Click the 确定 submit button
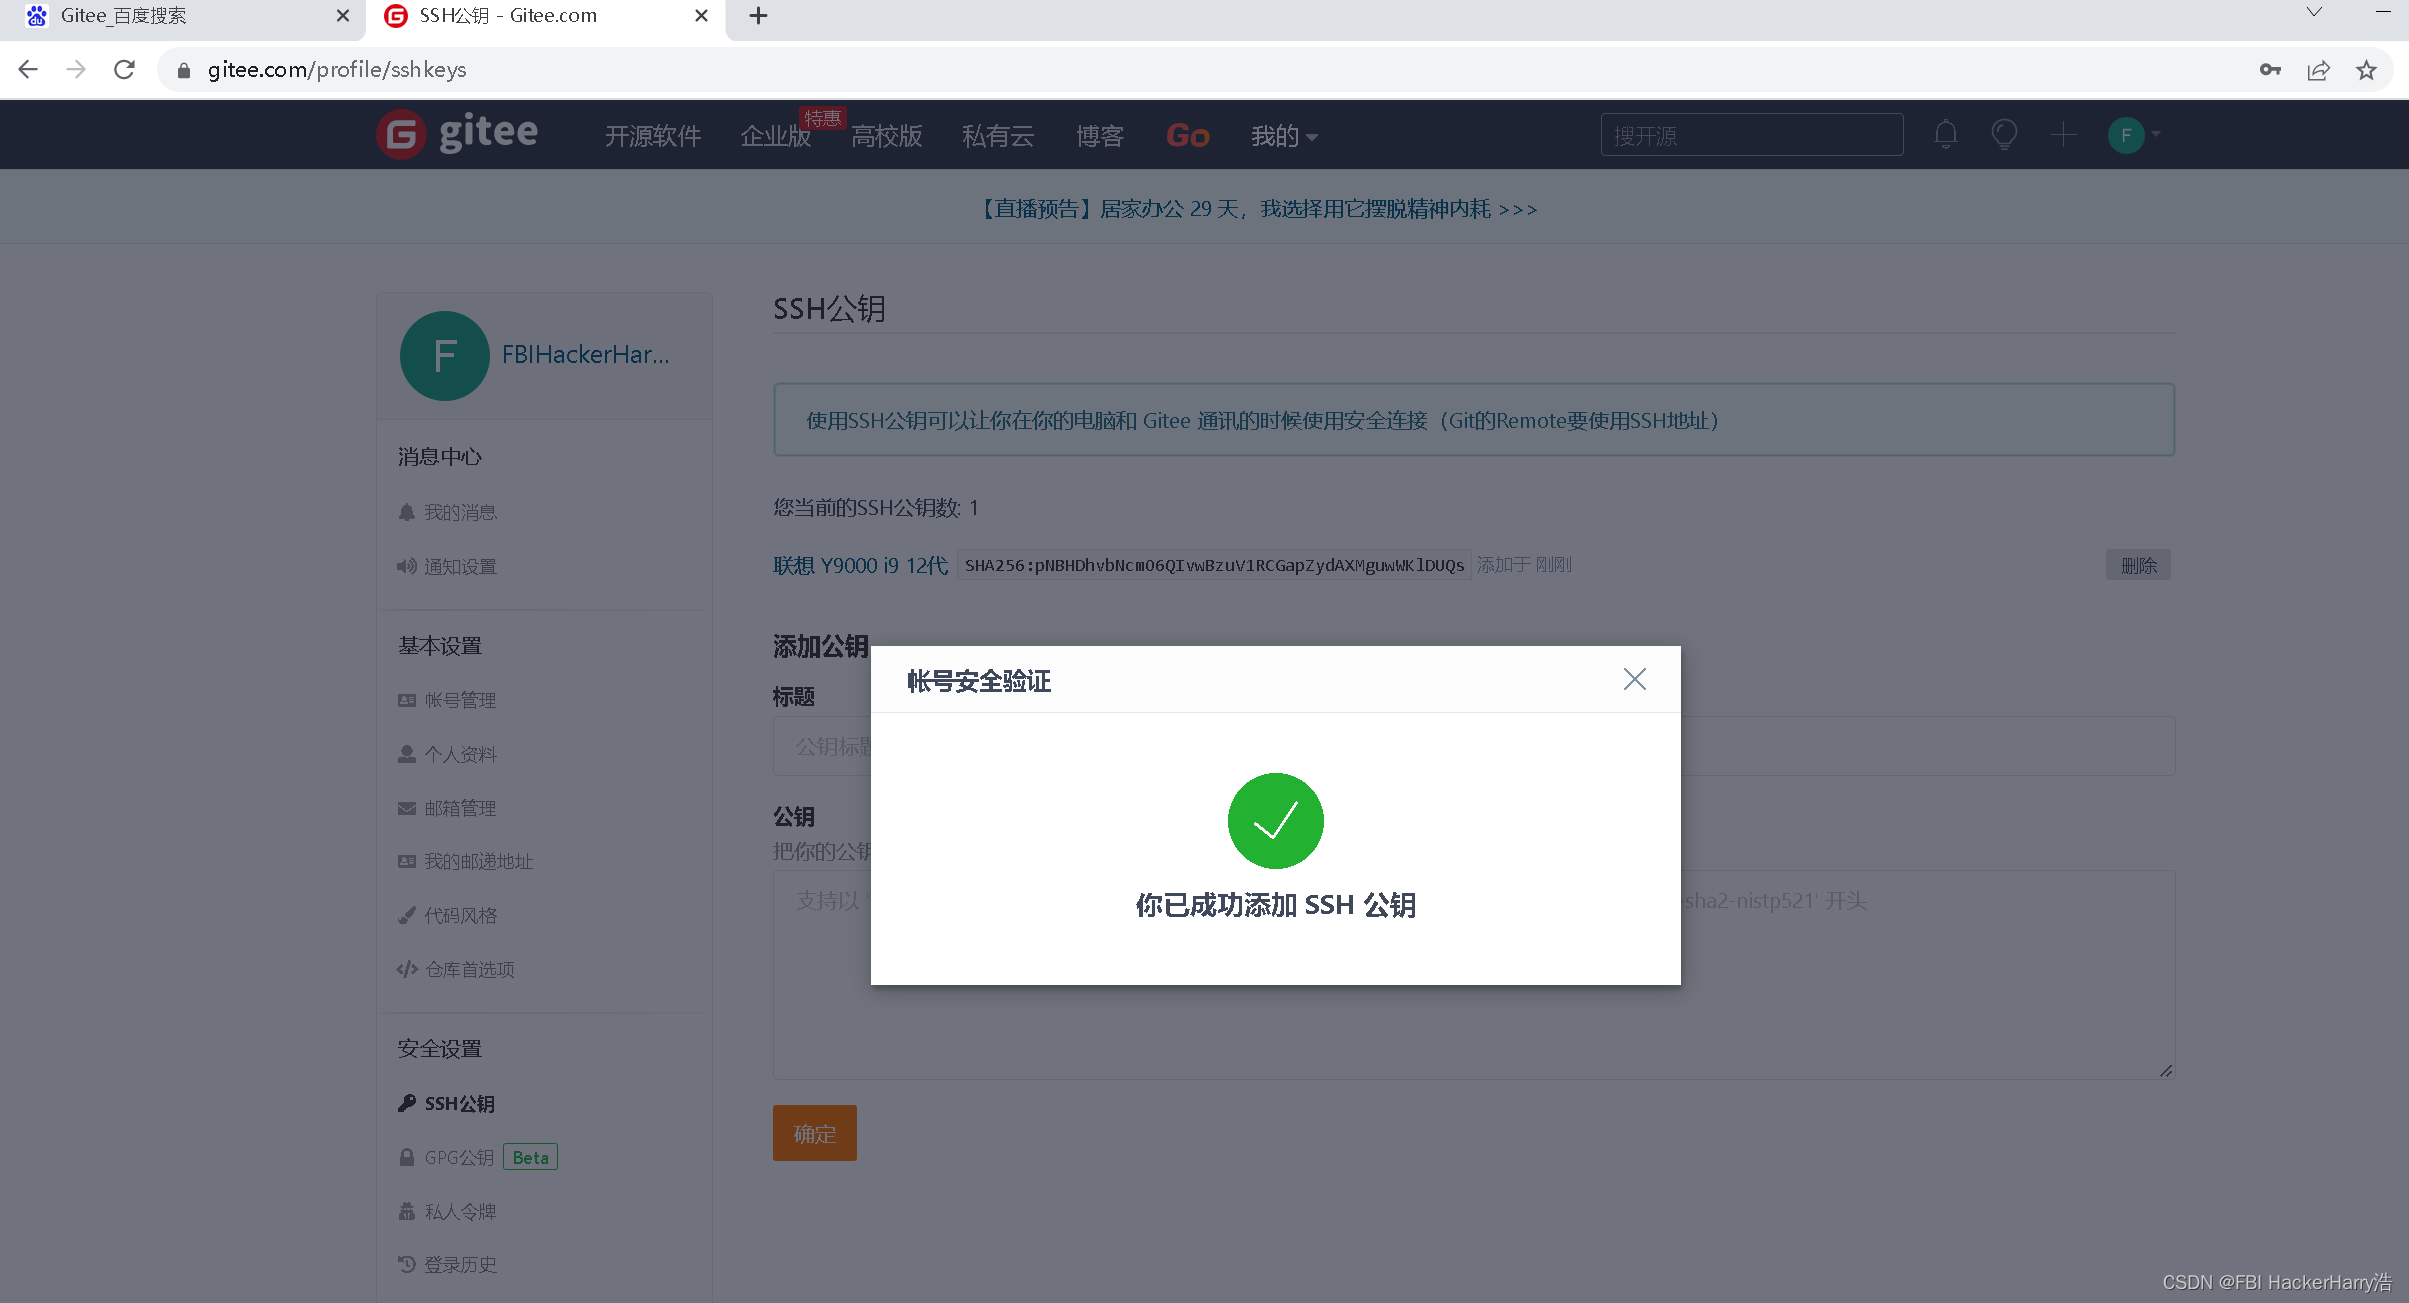 click(814, 1133)
